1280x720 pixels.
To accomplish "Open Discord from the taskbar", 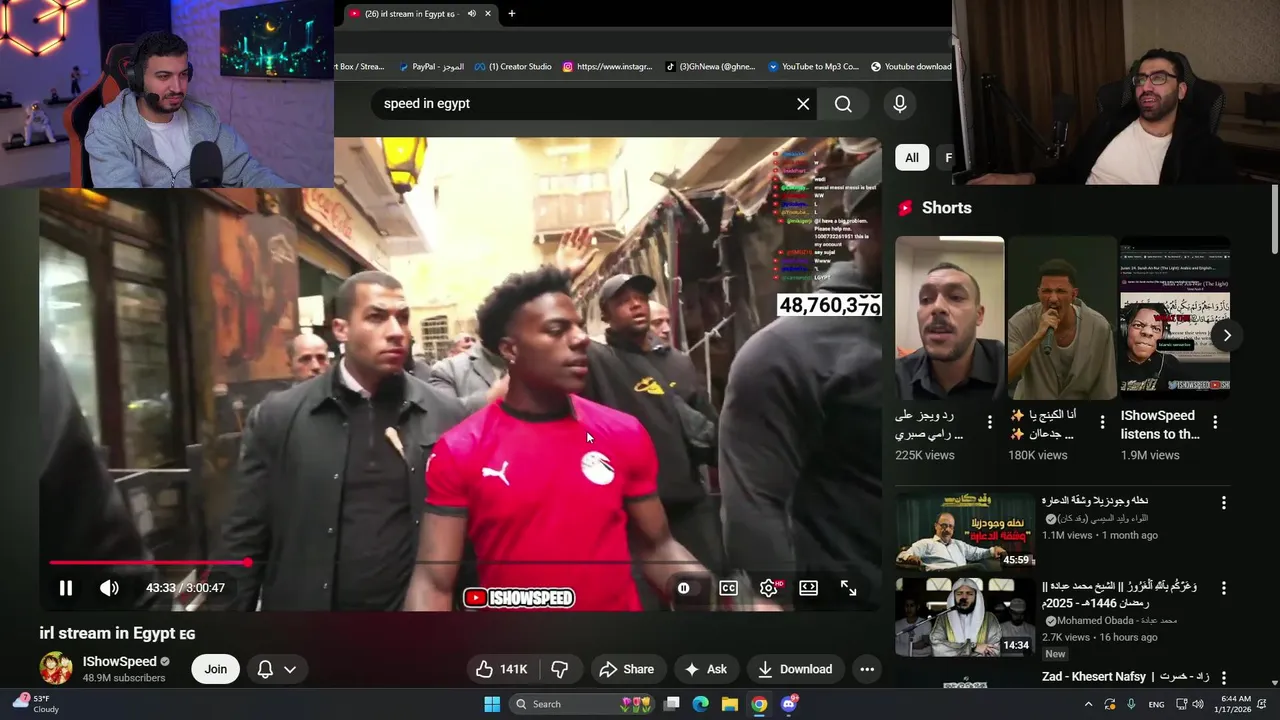I will (x=788, y=704).
